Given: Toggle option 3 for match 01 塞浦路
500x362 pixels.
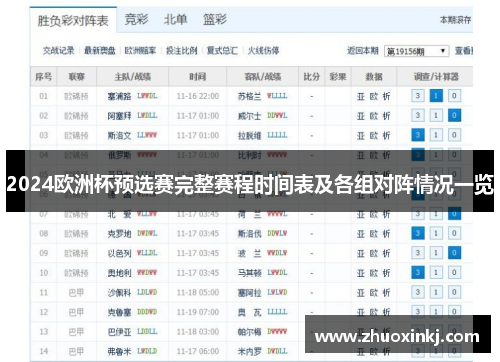Looking at the screenshot, I should (x=418, y=96).
